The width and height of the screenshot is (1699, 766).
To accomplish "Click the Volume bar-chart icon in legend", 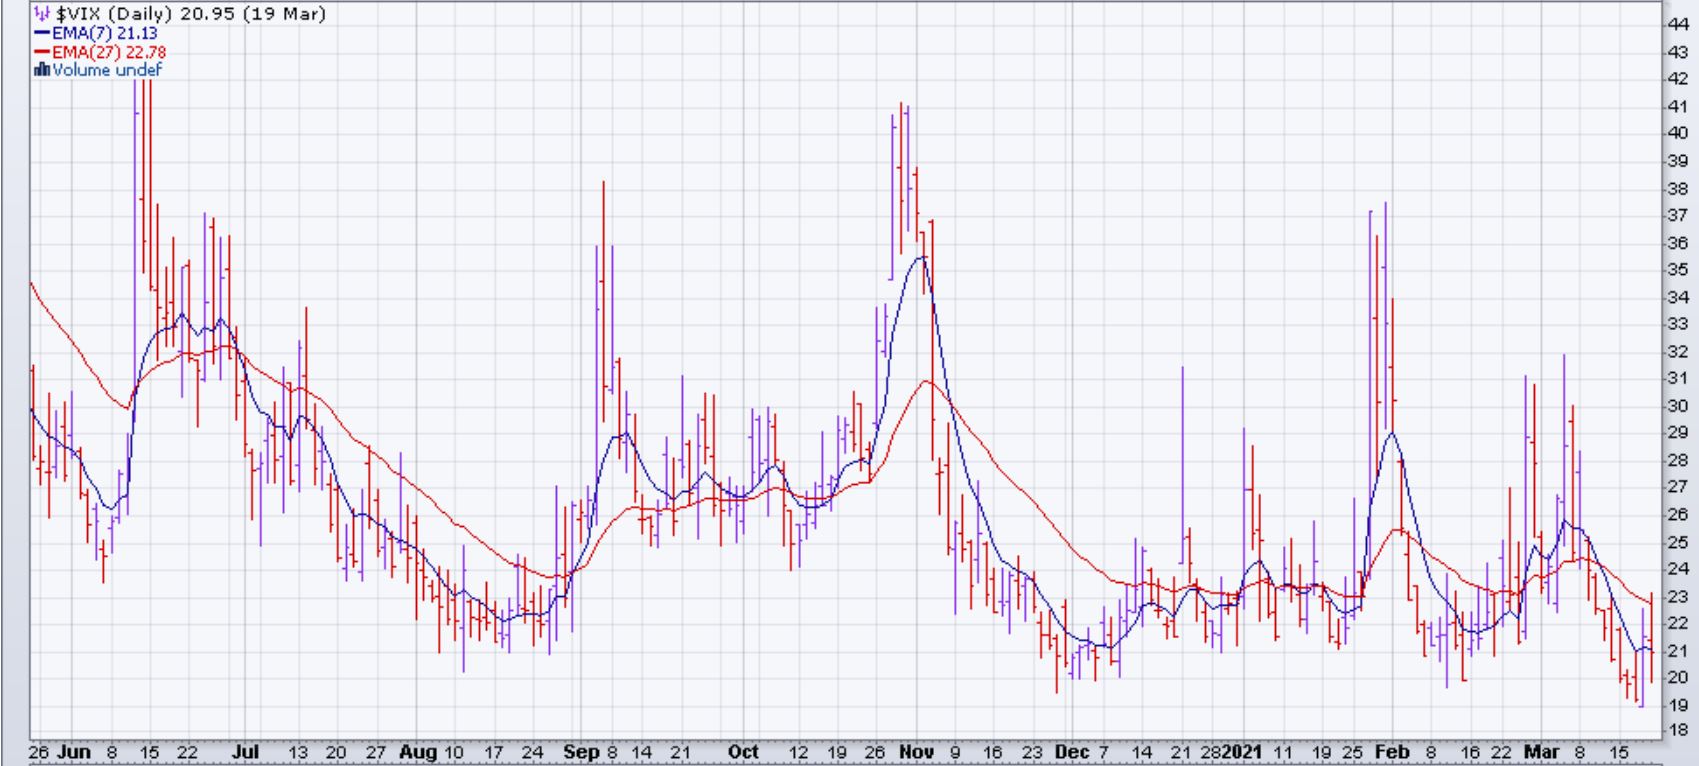I will 41,70.
